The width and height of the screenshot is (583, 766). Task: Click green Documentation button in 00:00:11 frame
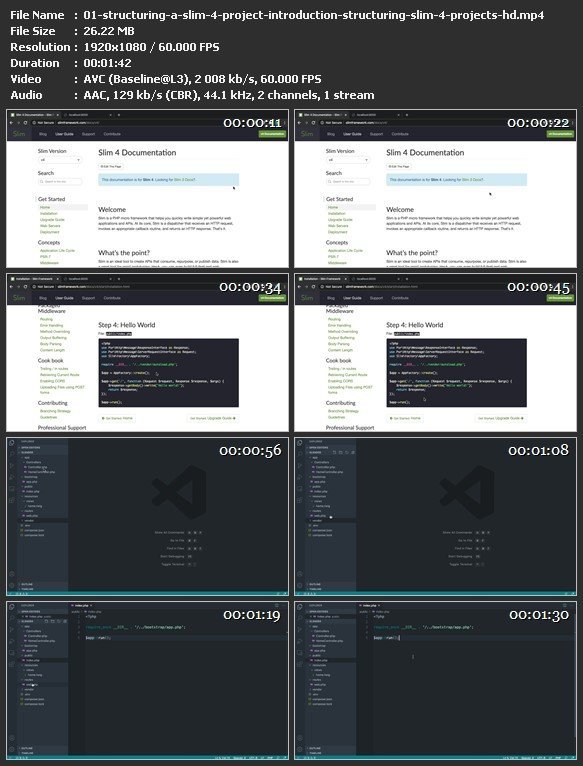[272, 134]
